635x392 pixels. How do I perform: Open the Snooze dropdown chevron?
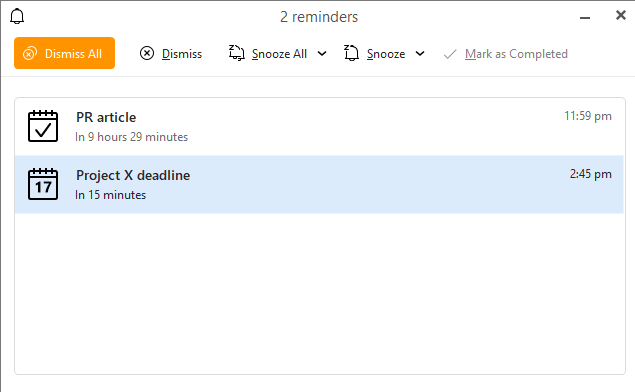(x=420, y=53)
